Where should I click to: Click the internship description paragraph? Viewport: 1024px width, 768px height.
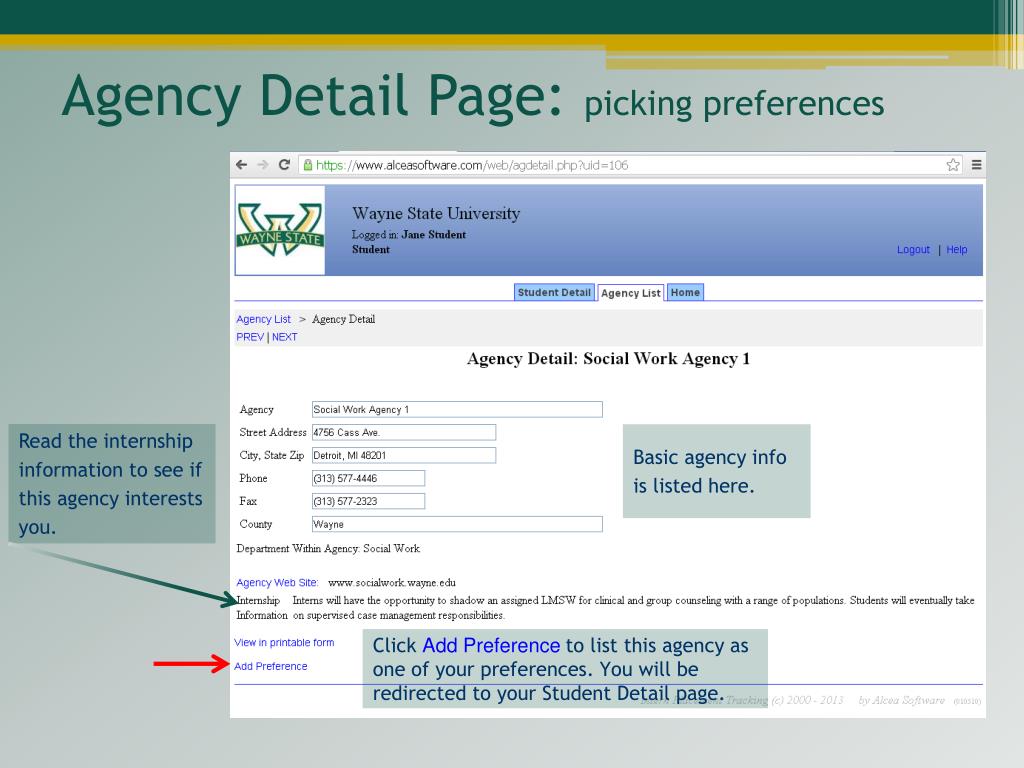click(x=633, y=607)
